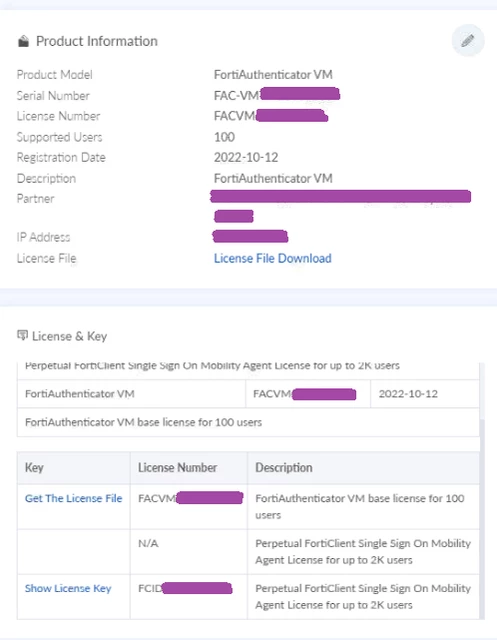Image resolution: width=497 pixels, height=640 pixels.
Task: Click the Description column header
Action: point(363,468)
